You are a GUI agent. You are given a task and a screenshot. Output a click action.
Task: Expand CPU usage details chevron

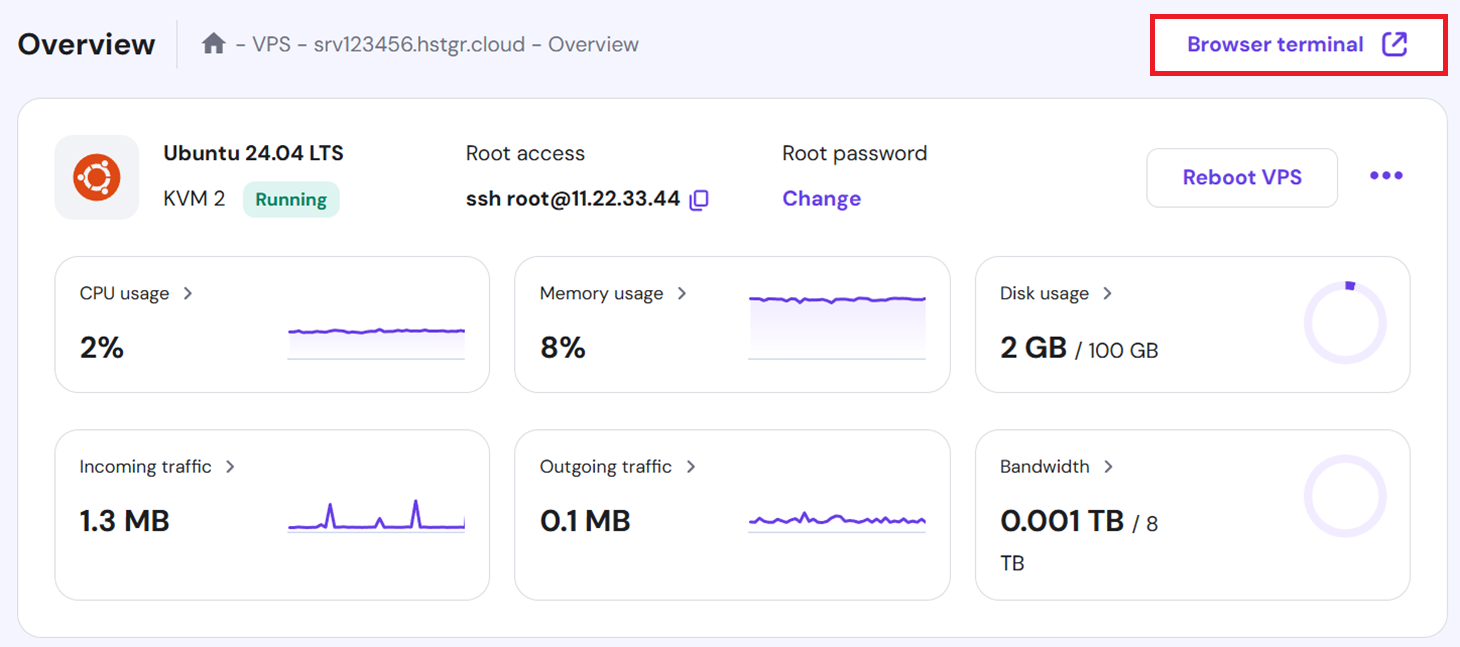pyautogui.click(x=188, y=294)
